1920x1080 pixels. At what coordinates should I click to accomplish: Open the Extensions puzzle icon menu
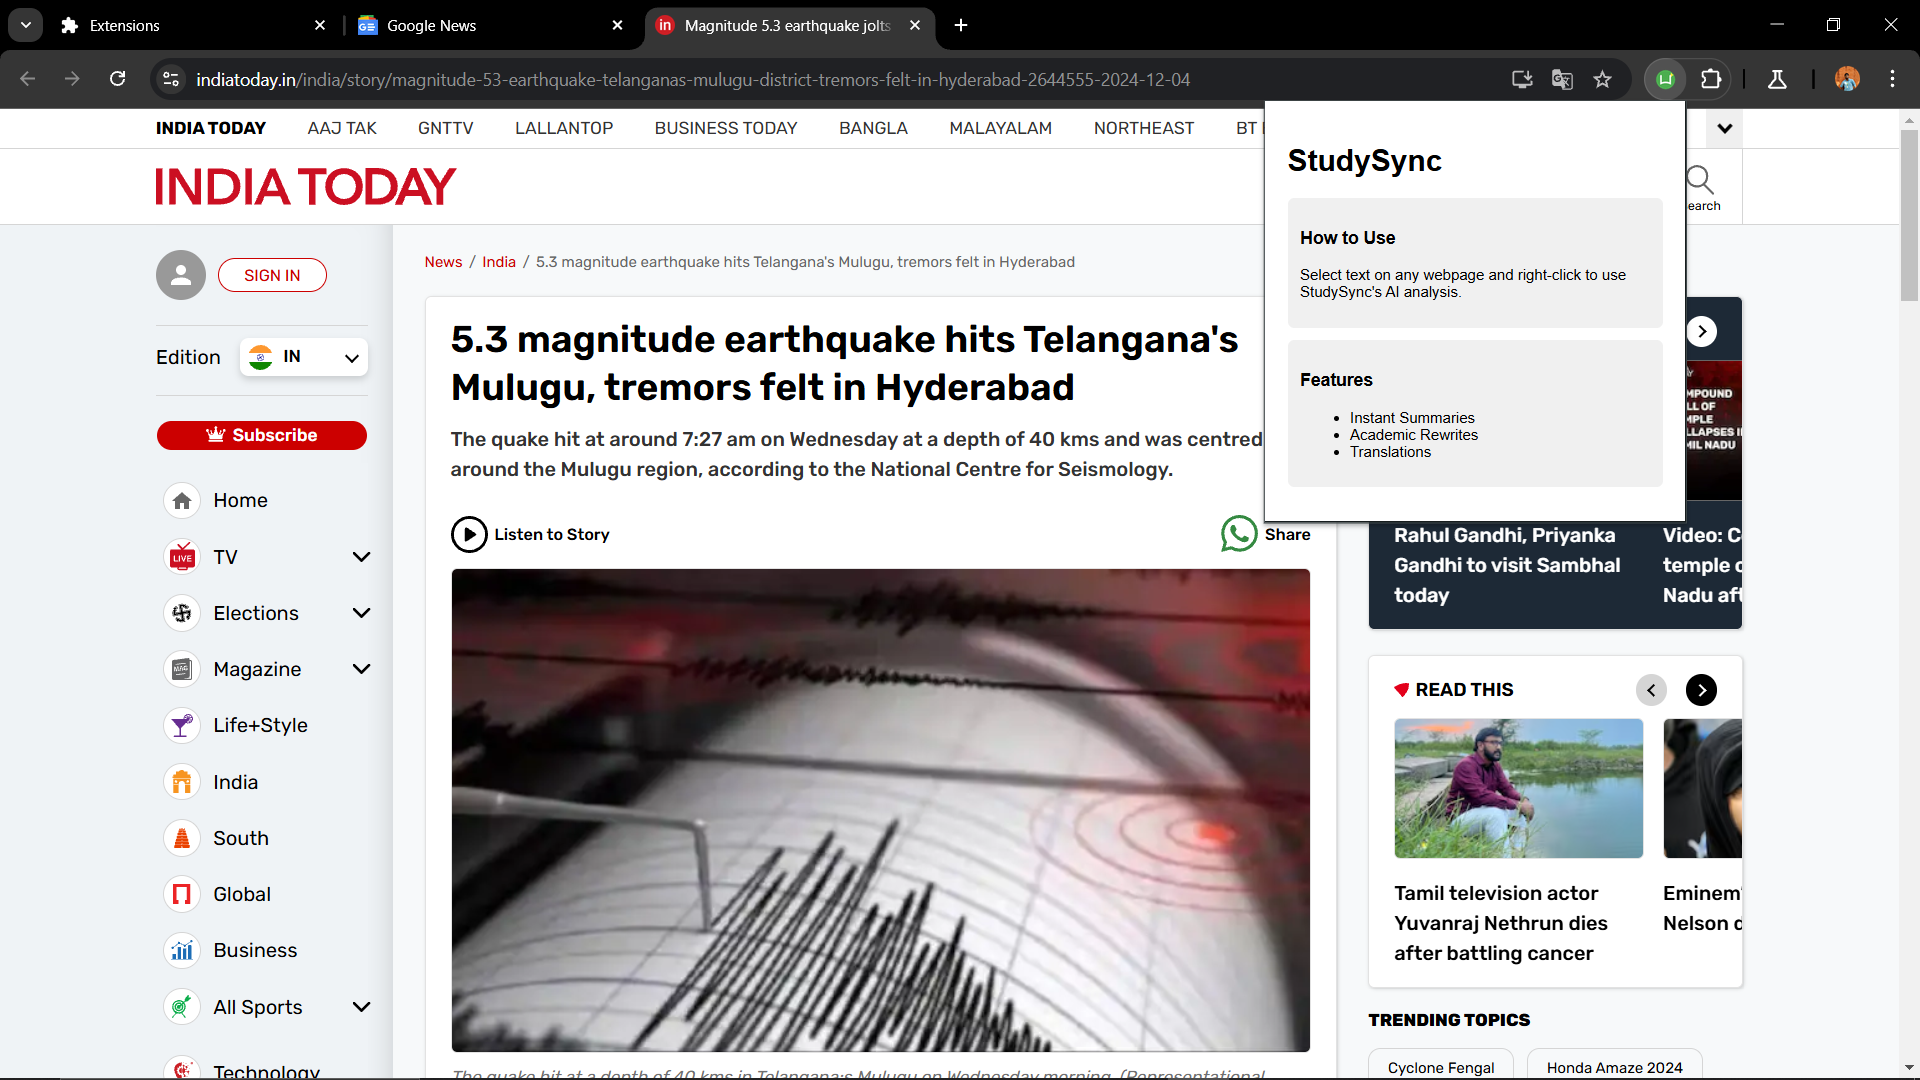point(1711,80)
